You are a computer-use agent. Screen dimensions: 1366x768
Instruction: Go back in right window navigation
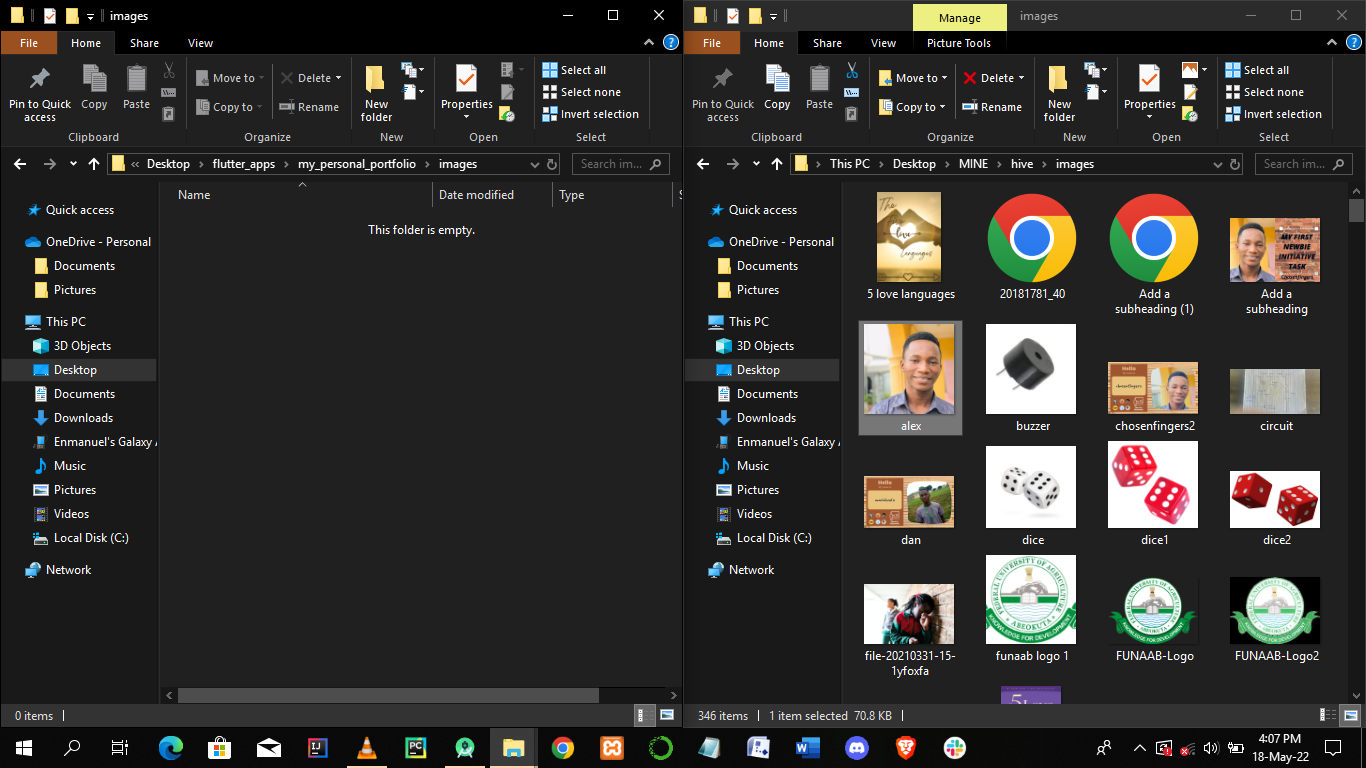pos(702,164)
